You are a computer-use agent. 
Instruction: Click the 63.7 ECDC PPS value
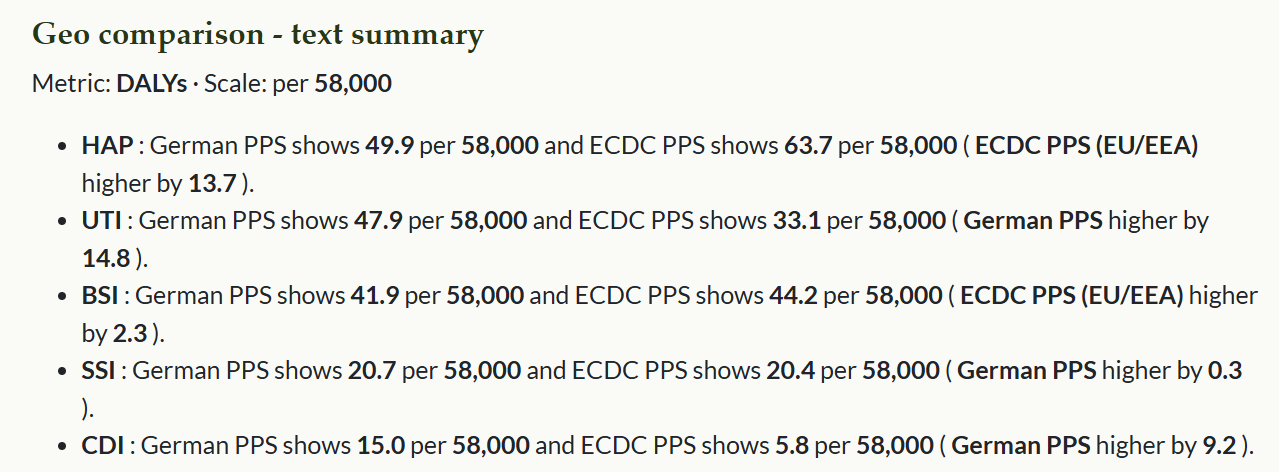[807, 146]
